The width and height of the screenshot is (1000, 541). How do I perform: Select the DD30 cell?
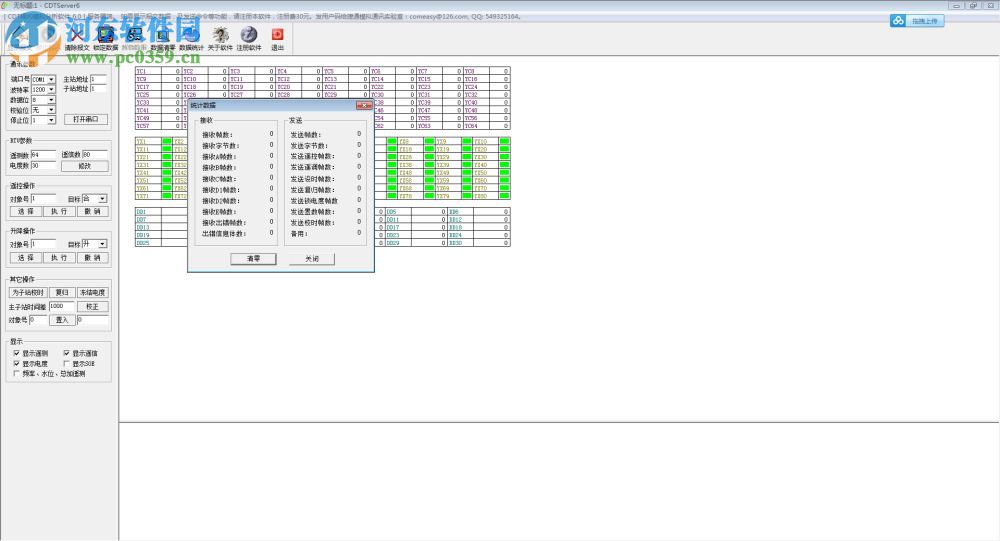pyautogui.click(x=460, y=243)
